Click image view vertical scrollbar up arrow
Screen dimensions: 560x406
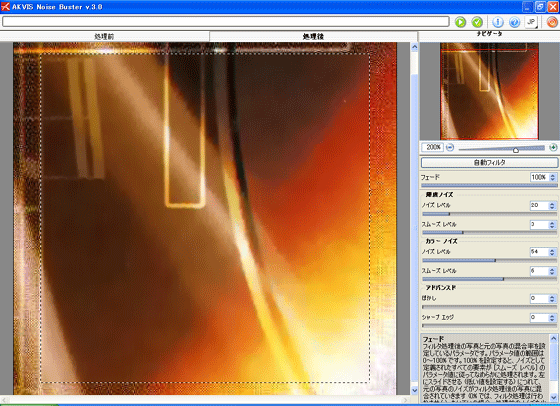[414, 47]
